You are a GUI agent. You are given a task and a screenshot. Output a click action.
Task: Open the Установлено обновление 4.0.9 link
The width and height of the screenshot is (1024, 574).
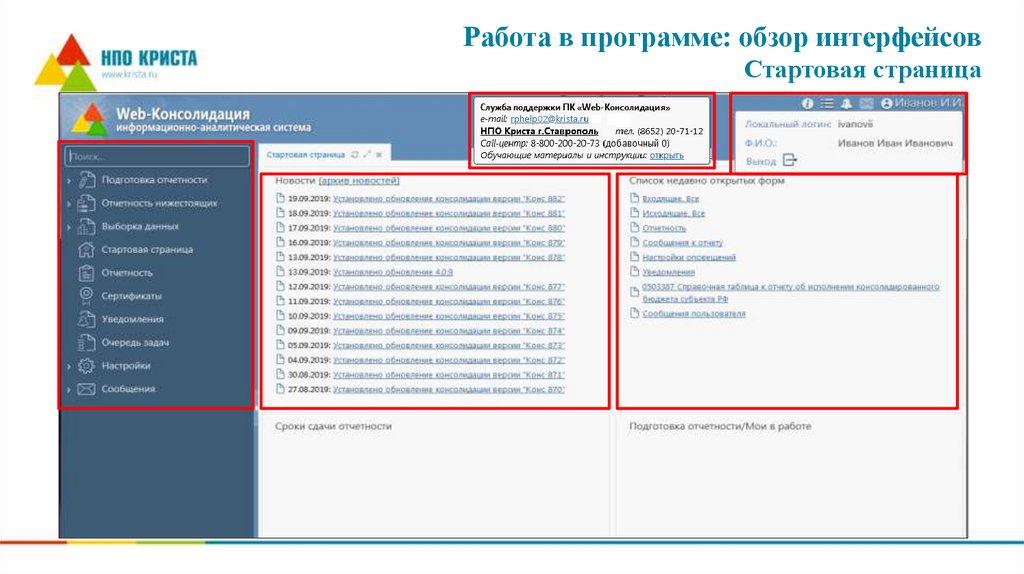[x=392, y=272]
